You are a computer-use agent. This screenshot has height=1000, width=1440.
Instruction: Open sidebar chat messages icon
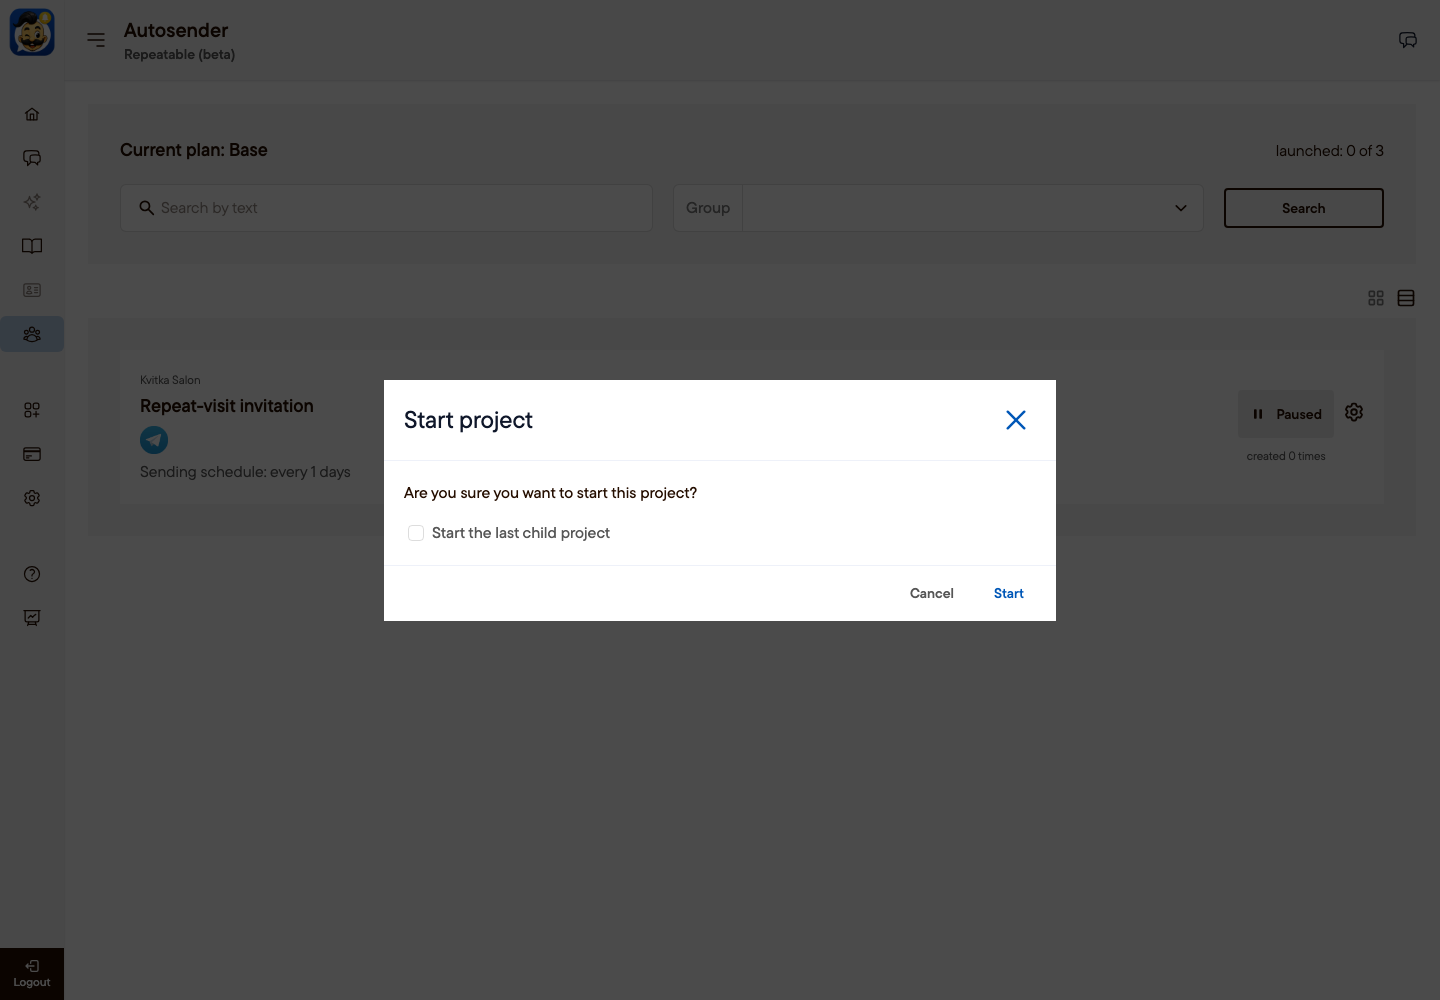coord(32,158)
